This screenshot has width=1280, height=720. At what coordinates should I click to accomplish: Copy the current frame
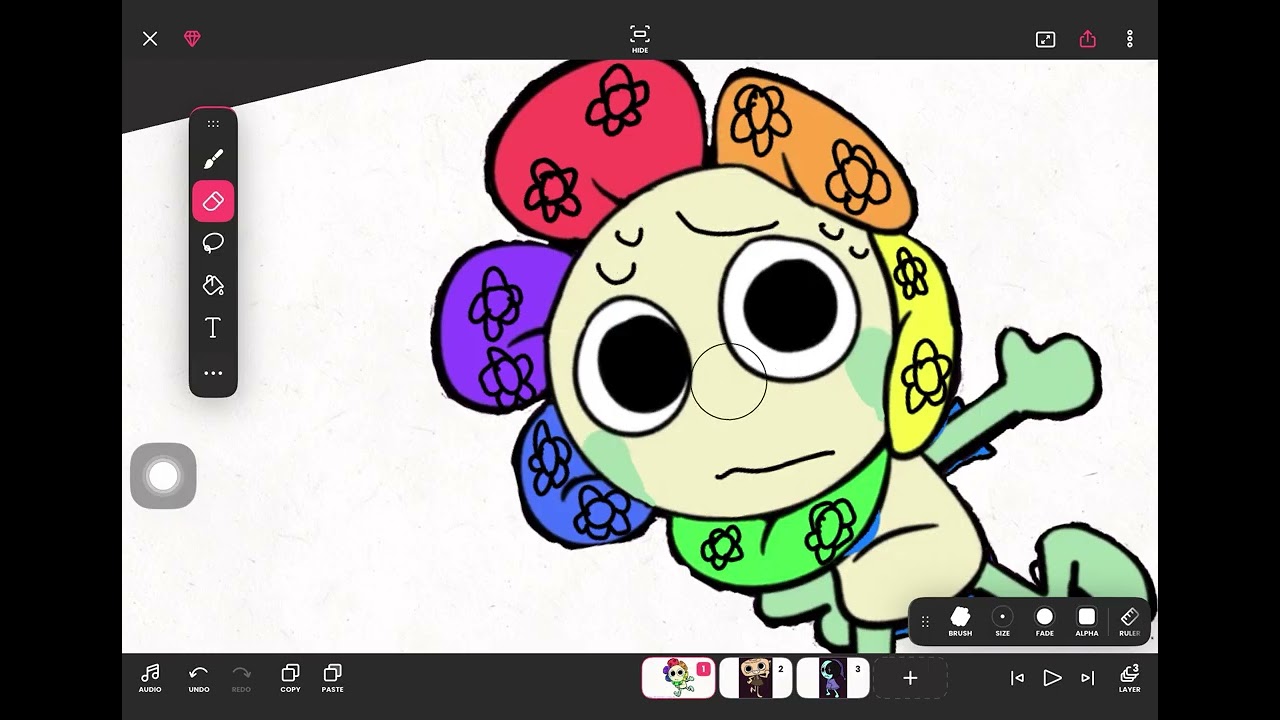[x=290, y=678]
